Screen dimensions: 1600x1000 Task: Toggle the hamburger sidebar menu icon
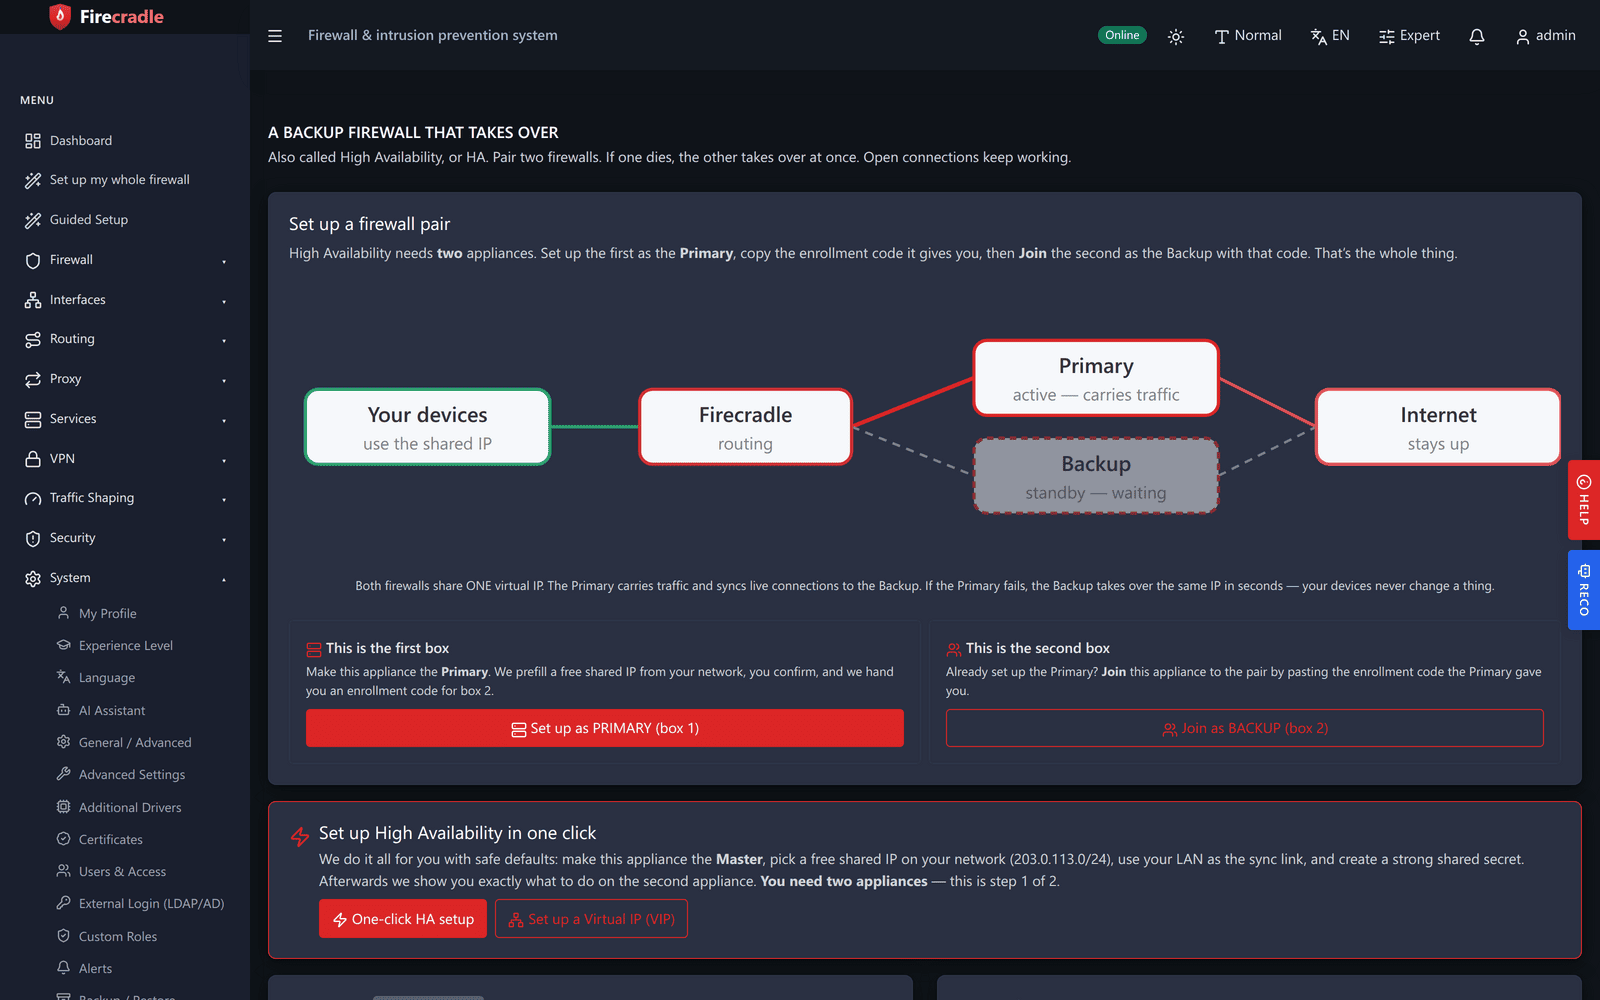275,36
